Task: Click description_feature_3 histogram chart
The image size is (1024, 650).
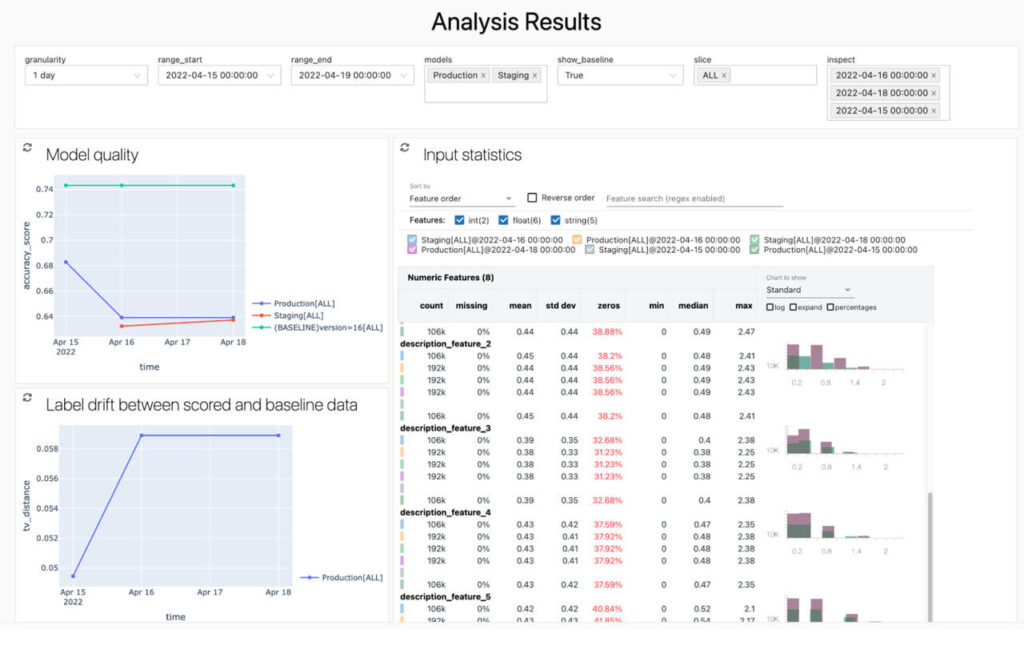Action: pos(836,448)
